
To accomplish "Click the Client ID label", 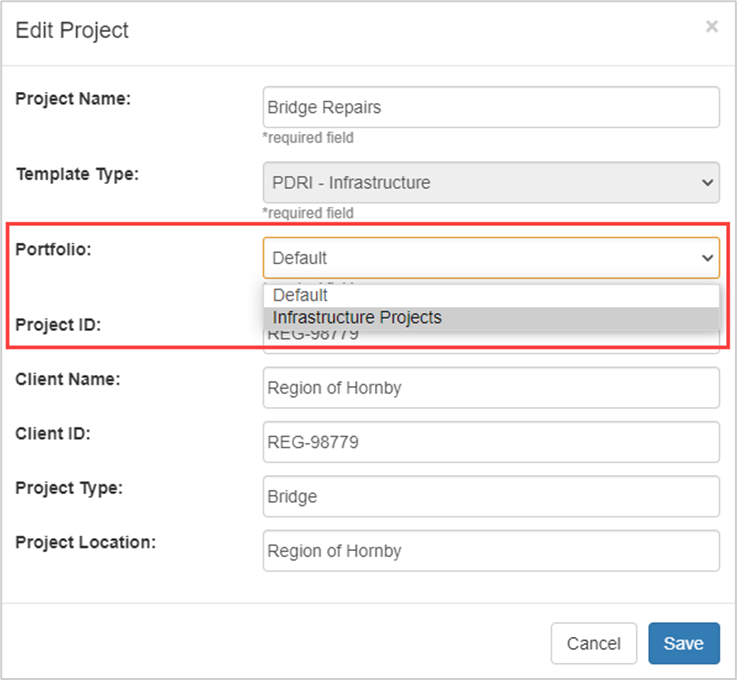I will point(53,433).
